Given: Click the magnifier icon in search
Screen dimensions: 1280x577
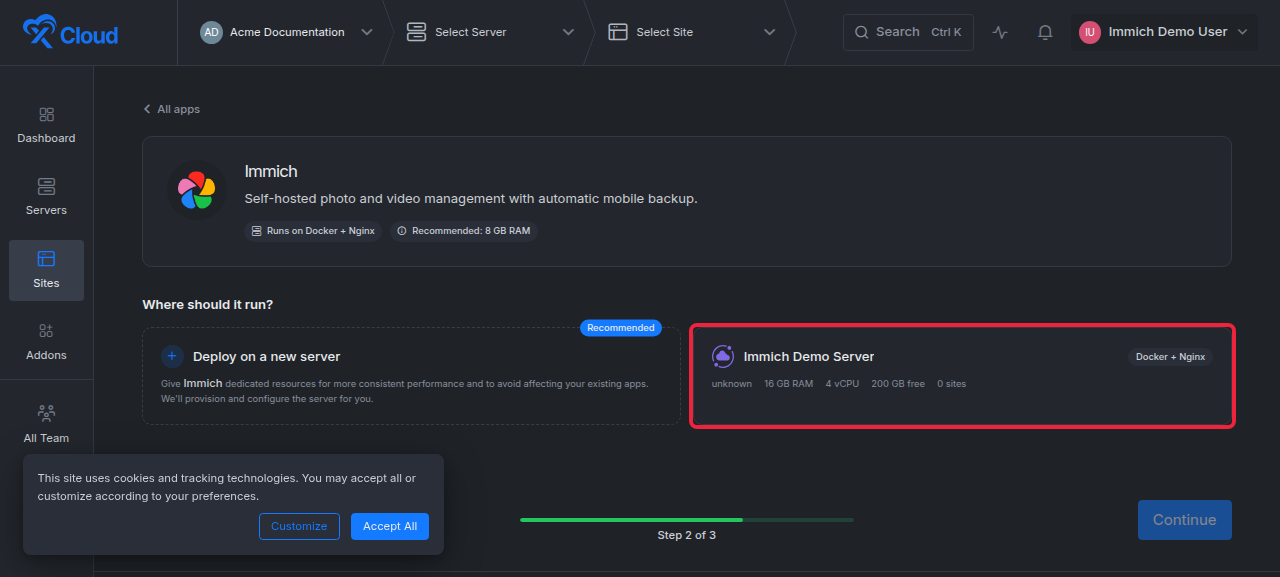Looking at the screenshot, I should (861, 32).
